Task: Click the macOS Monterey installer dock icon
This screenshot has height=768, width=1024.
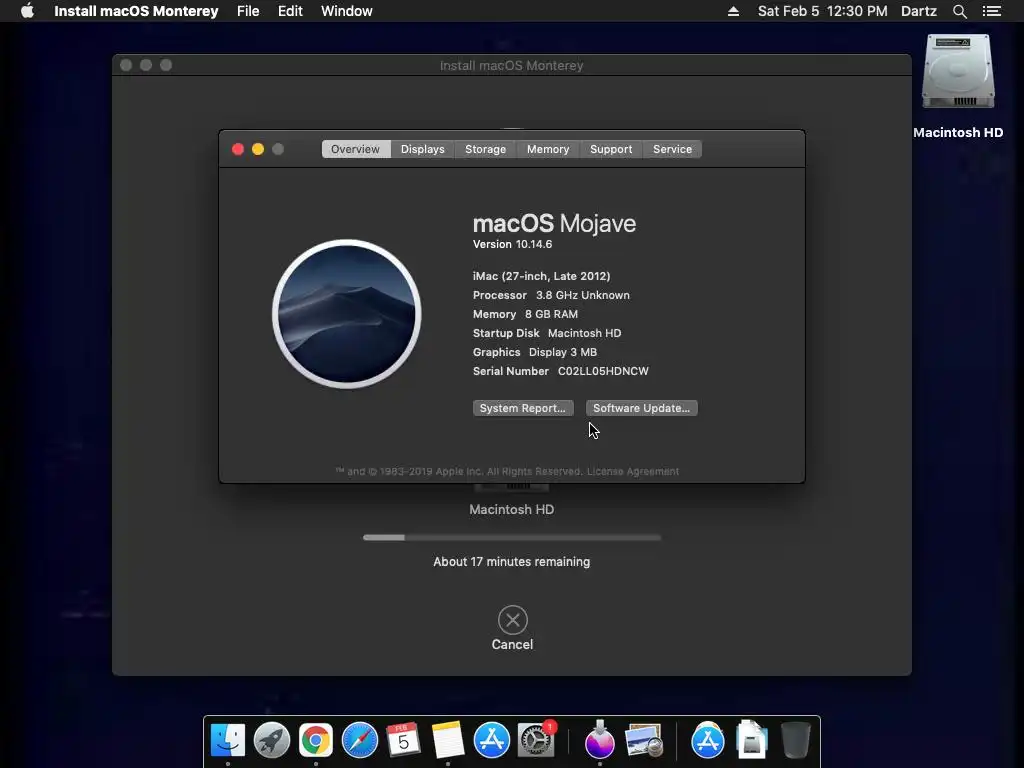Action: tap(600, 740)
